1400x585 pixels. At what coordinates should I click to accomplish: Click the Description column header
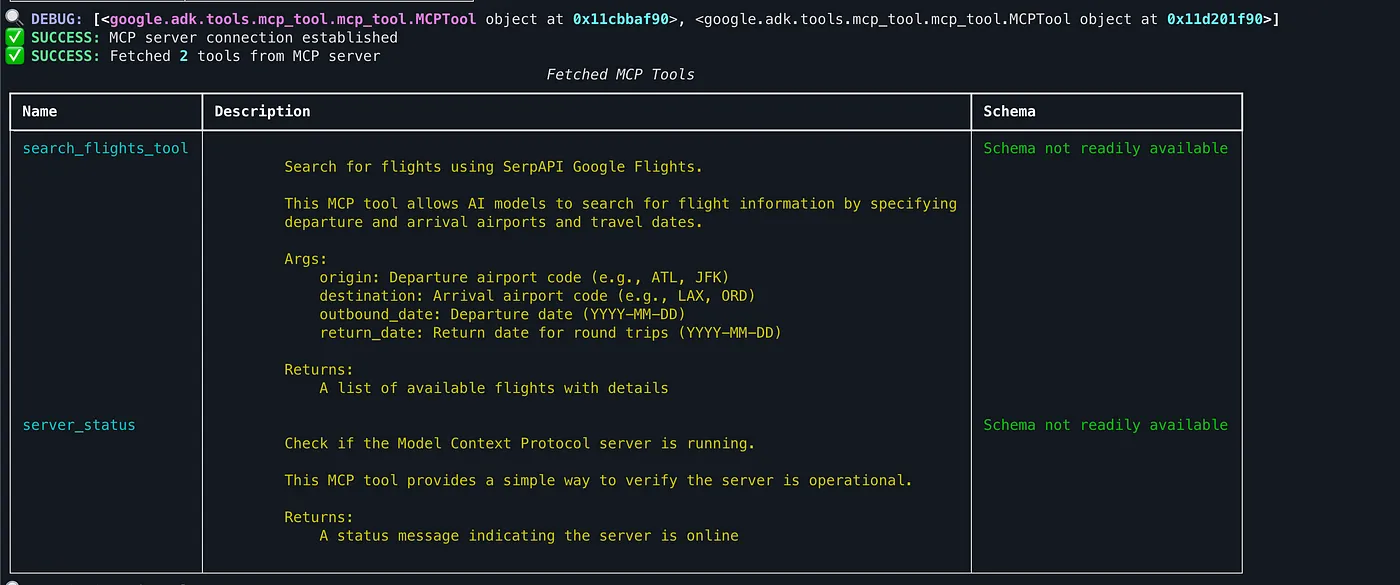262,111
